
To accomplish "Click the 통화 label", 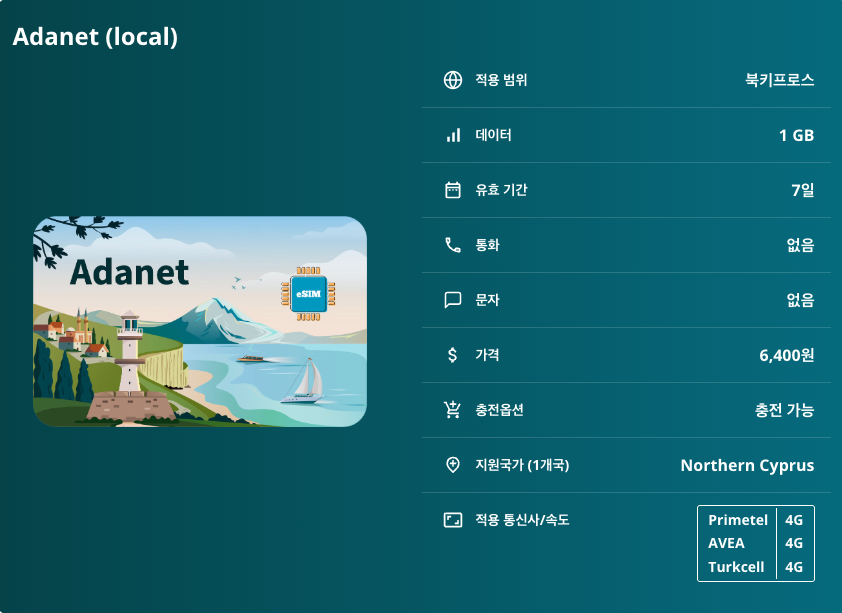I will (487, 245).
